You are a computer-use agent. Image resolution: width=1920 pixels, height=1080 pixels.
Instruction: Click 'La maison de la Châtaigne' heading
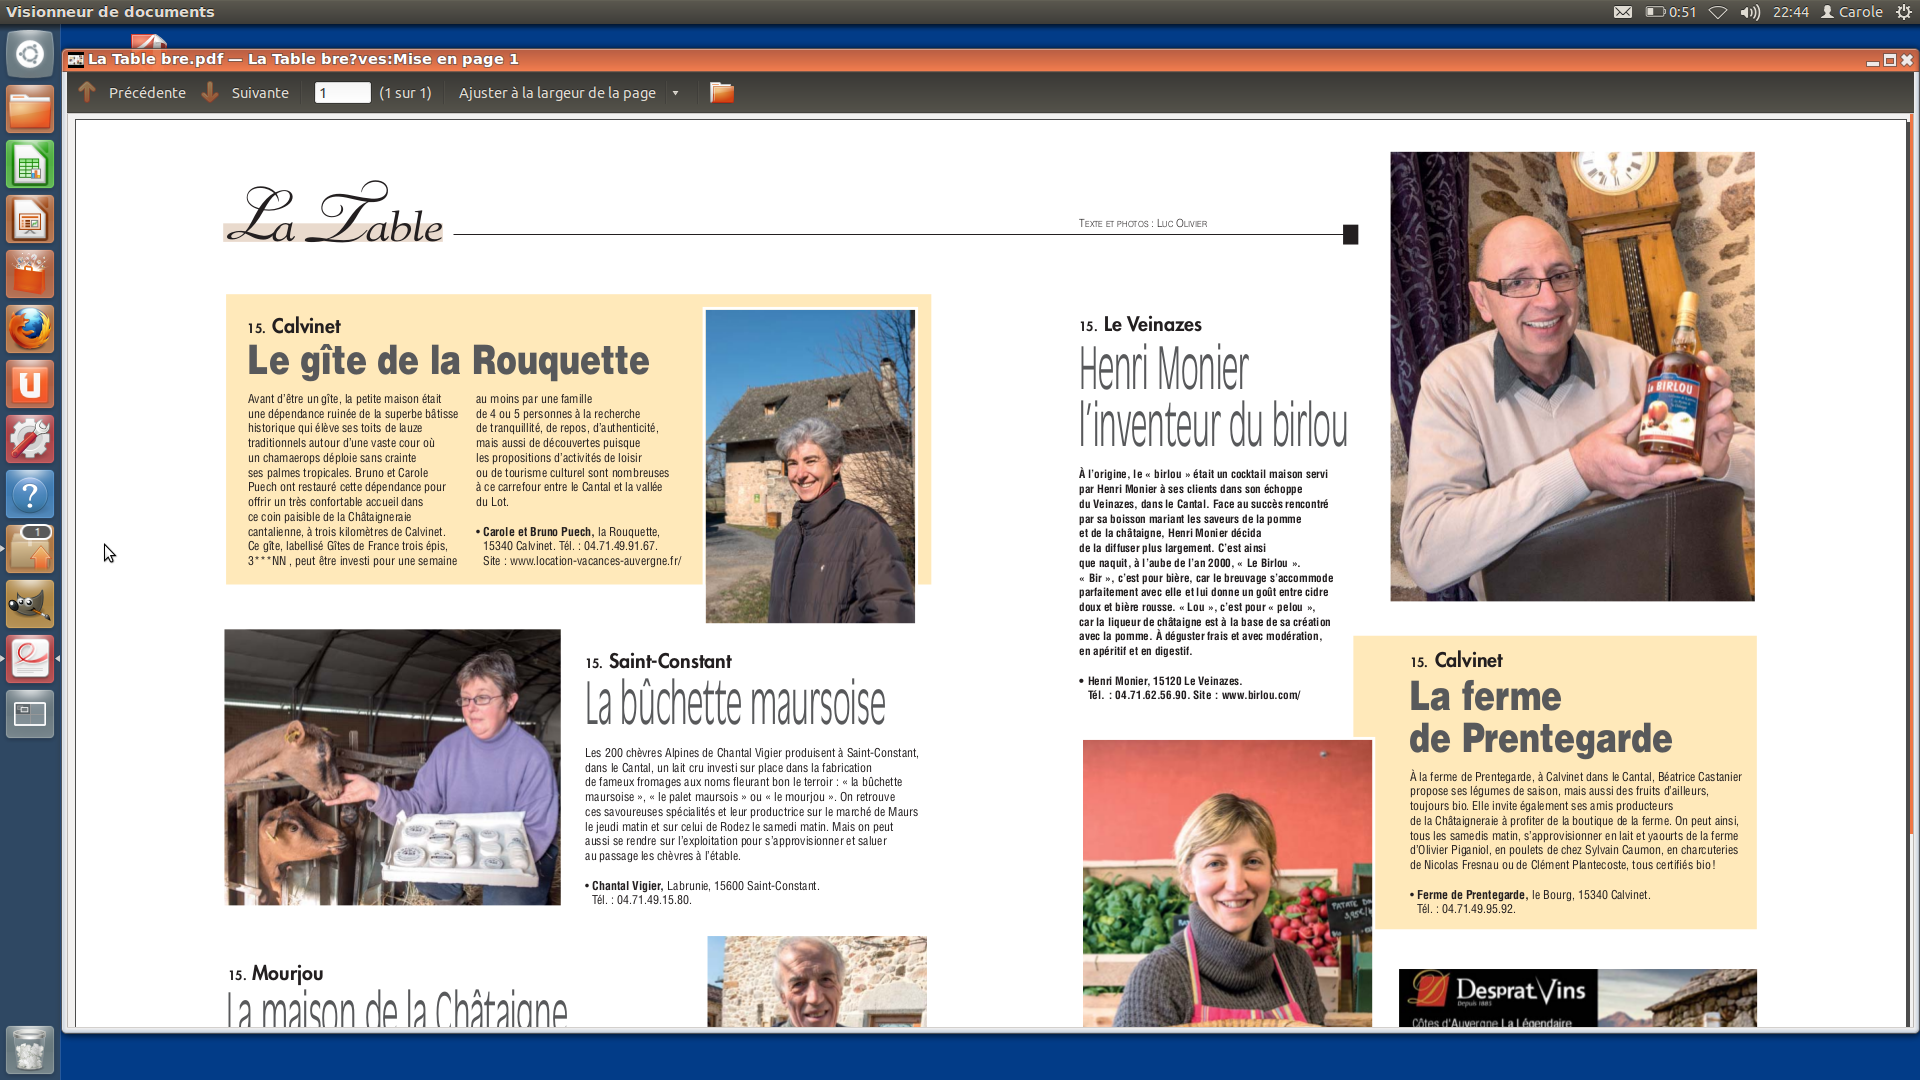tap(397, 1008)
